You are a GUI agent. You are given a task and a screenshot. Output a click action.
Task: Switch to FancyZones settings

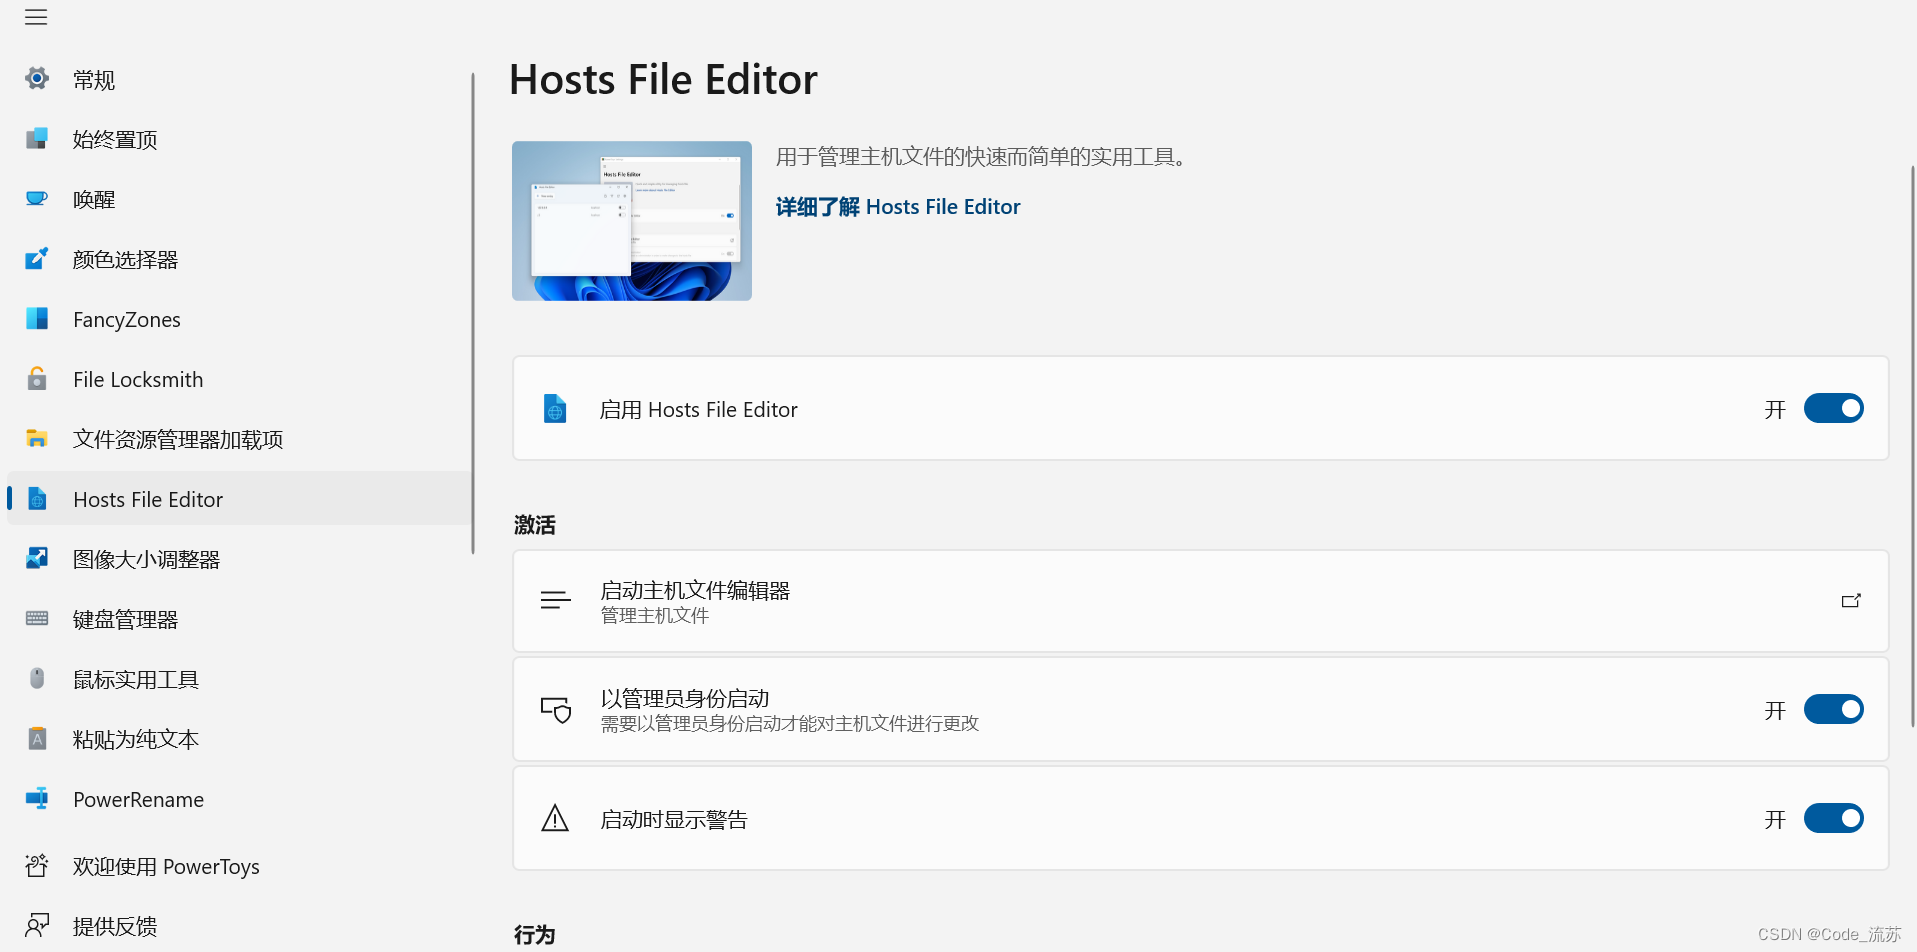[239, 319]
